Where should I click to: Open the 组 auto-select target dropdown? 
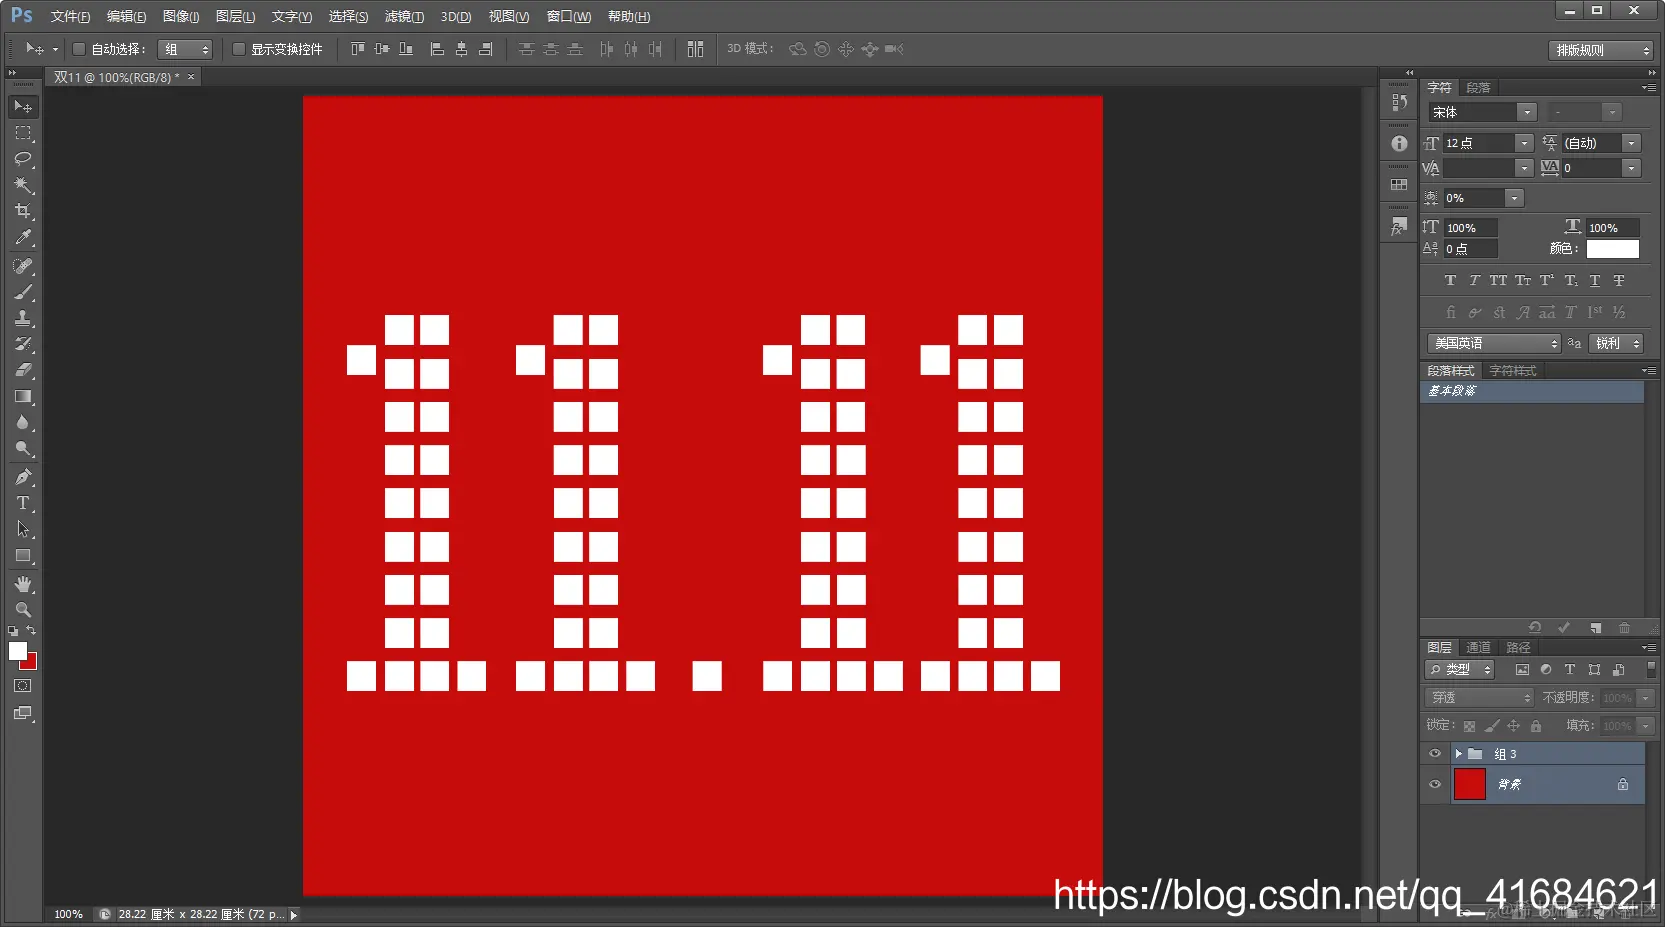[x=186, y=49]
